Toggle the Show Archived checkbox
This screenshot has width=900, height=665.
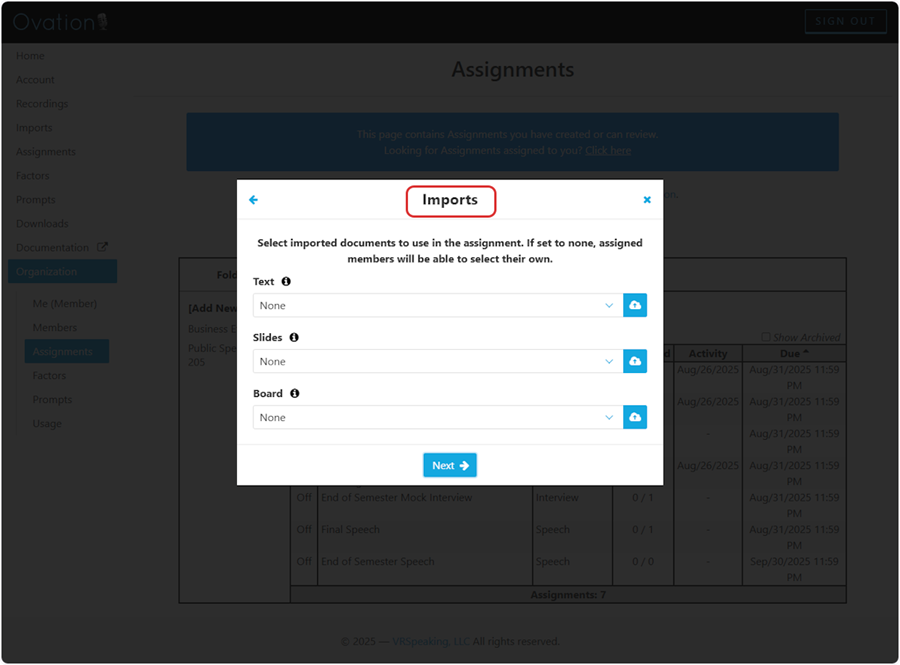tap(766, 337)
